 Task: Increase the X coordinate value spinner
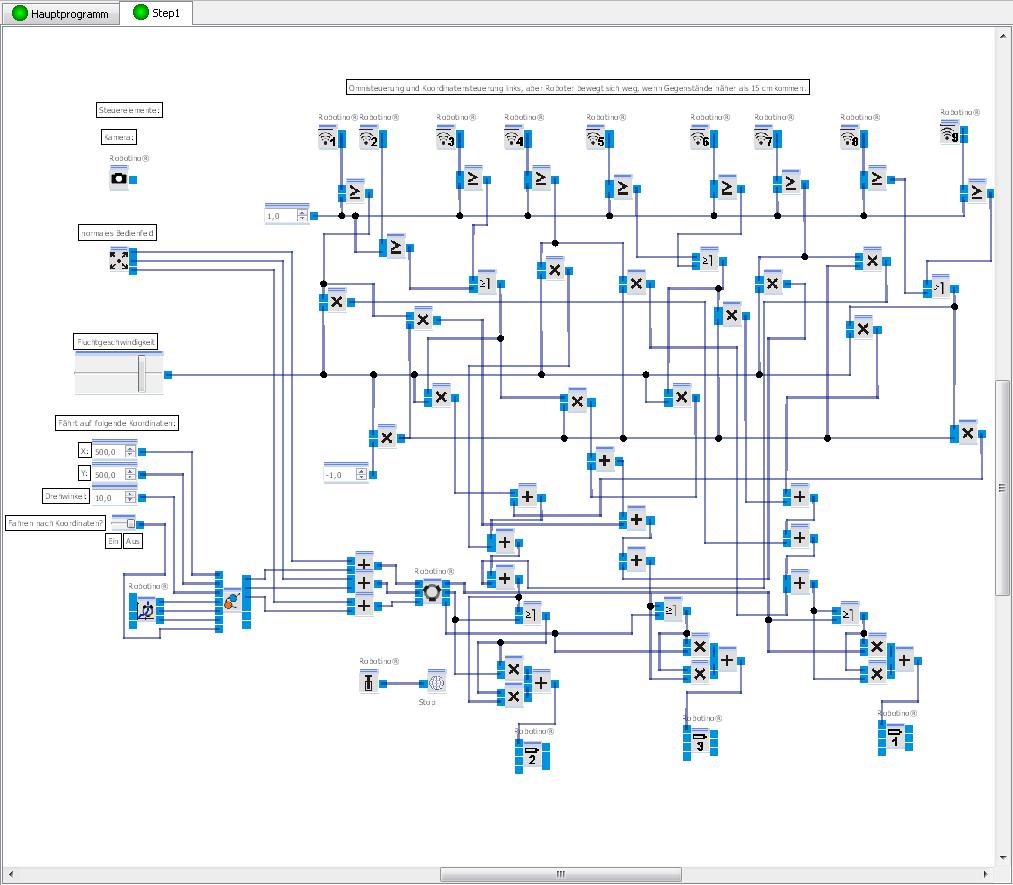pyautogui.click(x=130, y=448)
